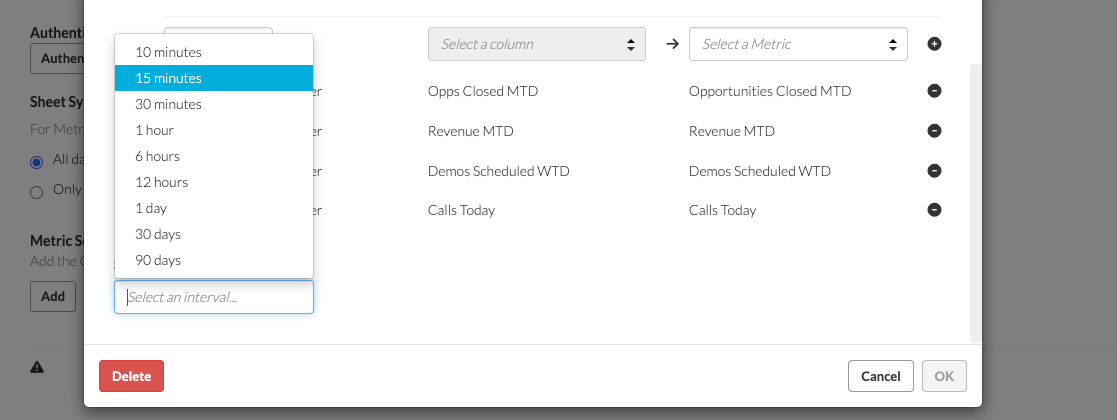1117x420 pixels.
Task: Select the All data radio button
Action: 36,162
